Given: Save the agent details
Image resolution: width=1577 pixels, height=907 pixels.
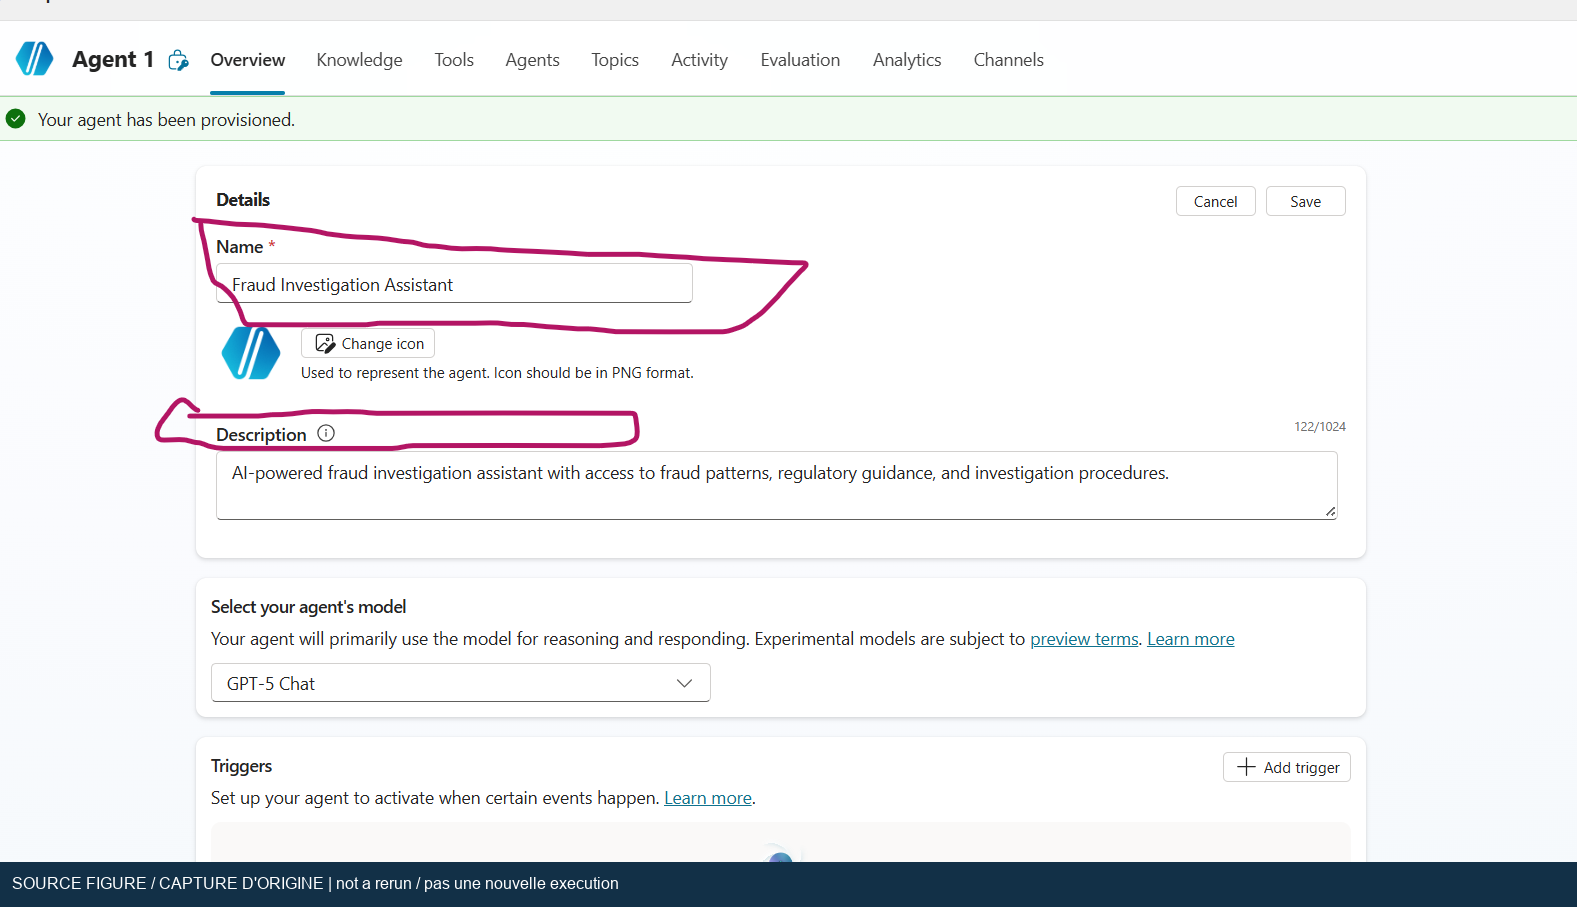Looking at the screenshot, I should [1305, 201].
